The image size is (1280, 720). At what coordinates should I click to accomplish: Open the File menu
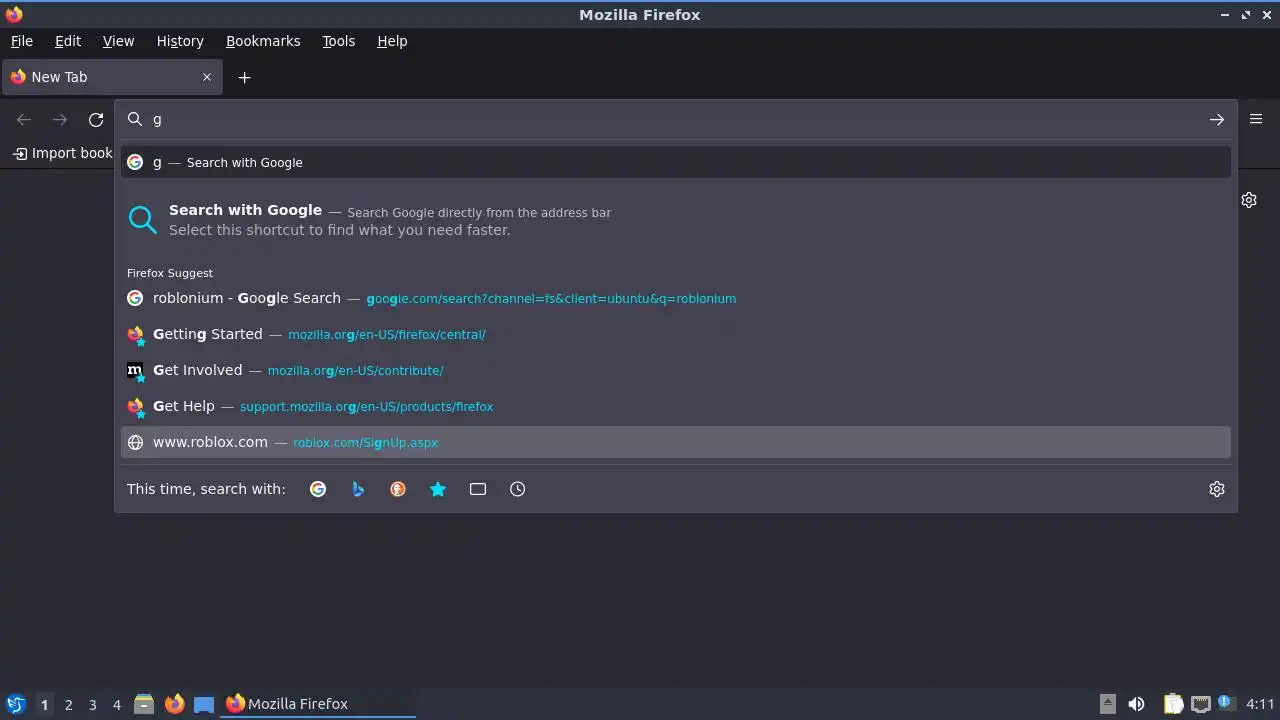click(x=22, y=41)
